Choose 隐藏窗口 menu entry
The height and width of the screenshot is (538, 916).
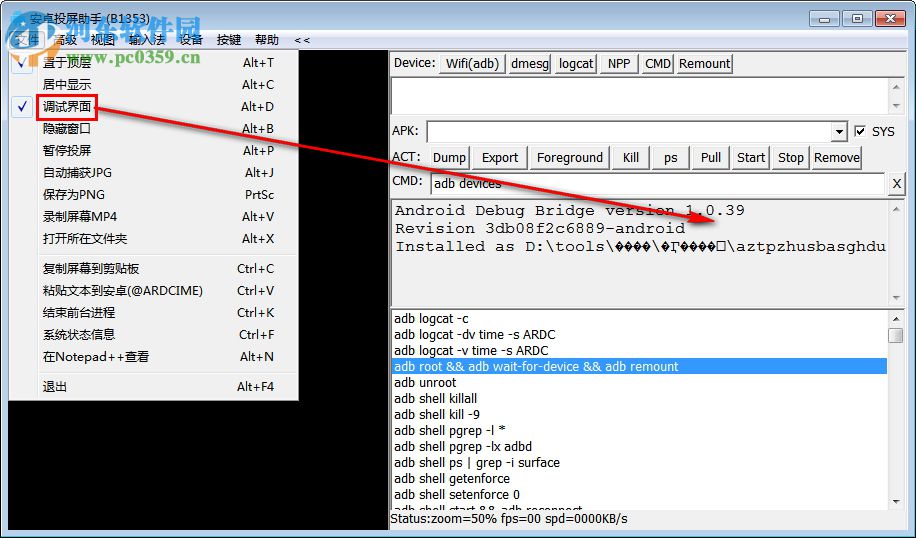(x=154, y=129)
